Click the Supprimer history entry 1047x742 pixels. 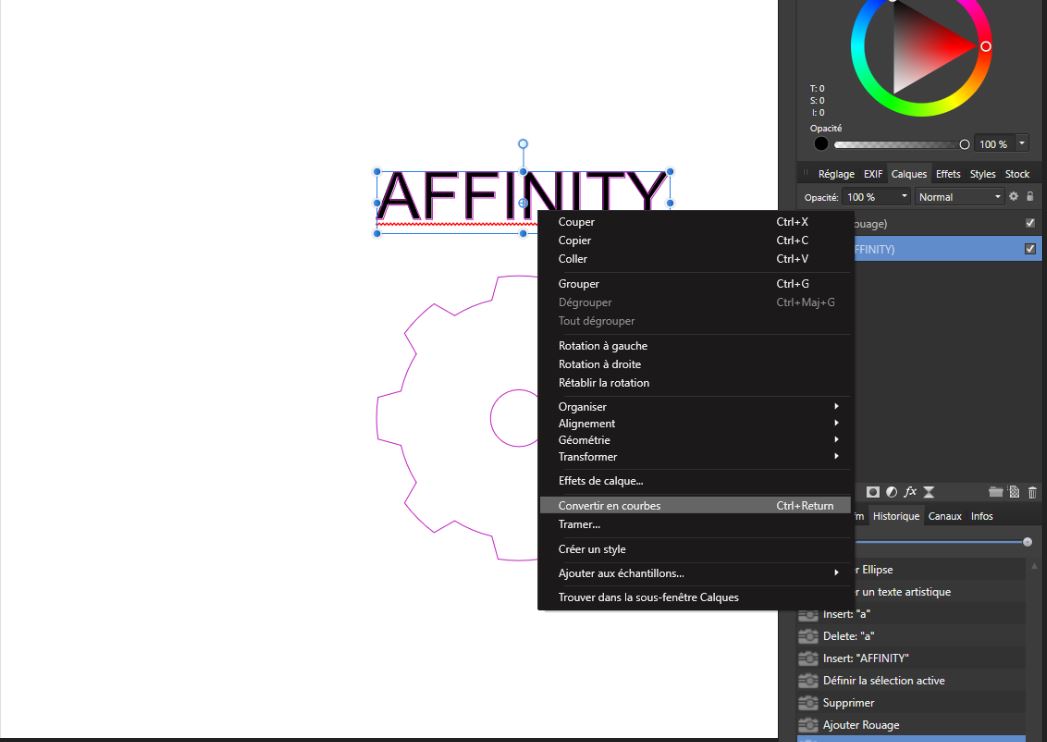coord(911,703)
